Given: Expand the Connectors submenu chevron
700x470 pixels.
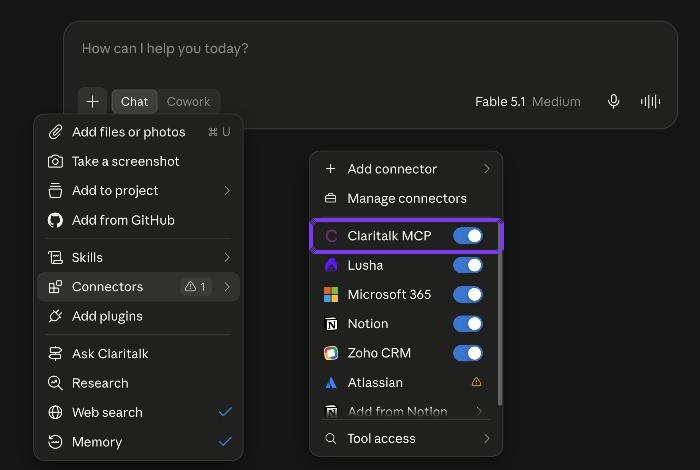Looking at the screenshot, I should [x=227, y=287].
